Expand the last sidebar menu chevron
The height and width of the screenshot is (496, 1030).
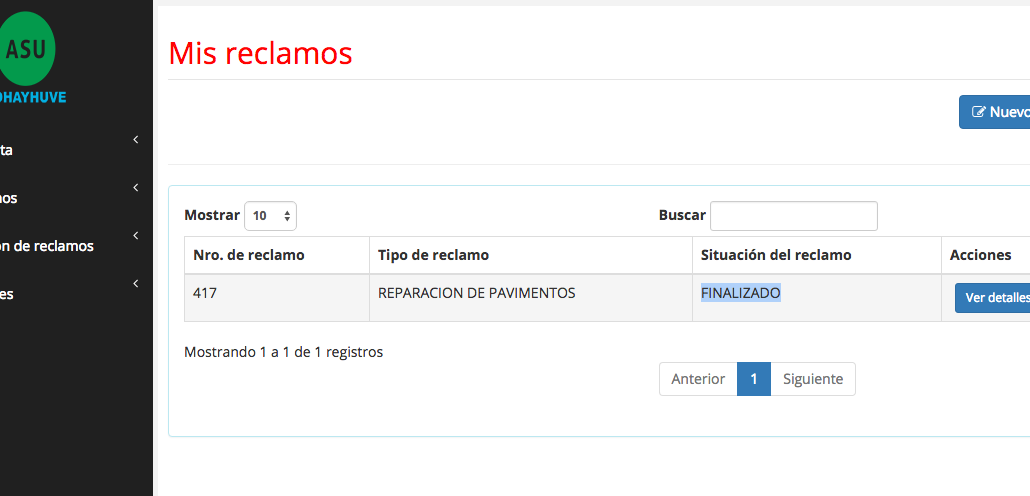click(x=135, y=284)
